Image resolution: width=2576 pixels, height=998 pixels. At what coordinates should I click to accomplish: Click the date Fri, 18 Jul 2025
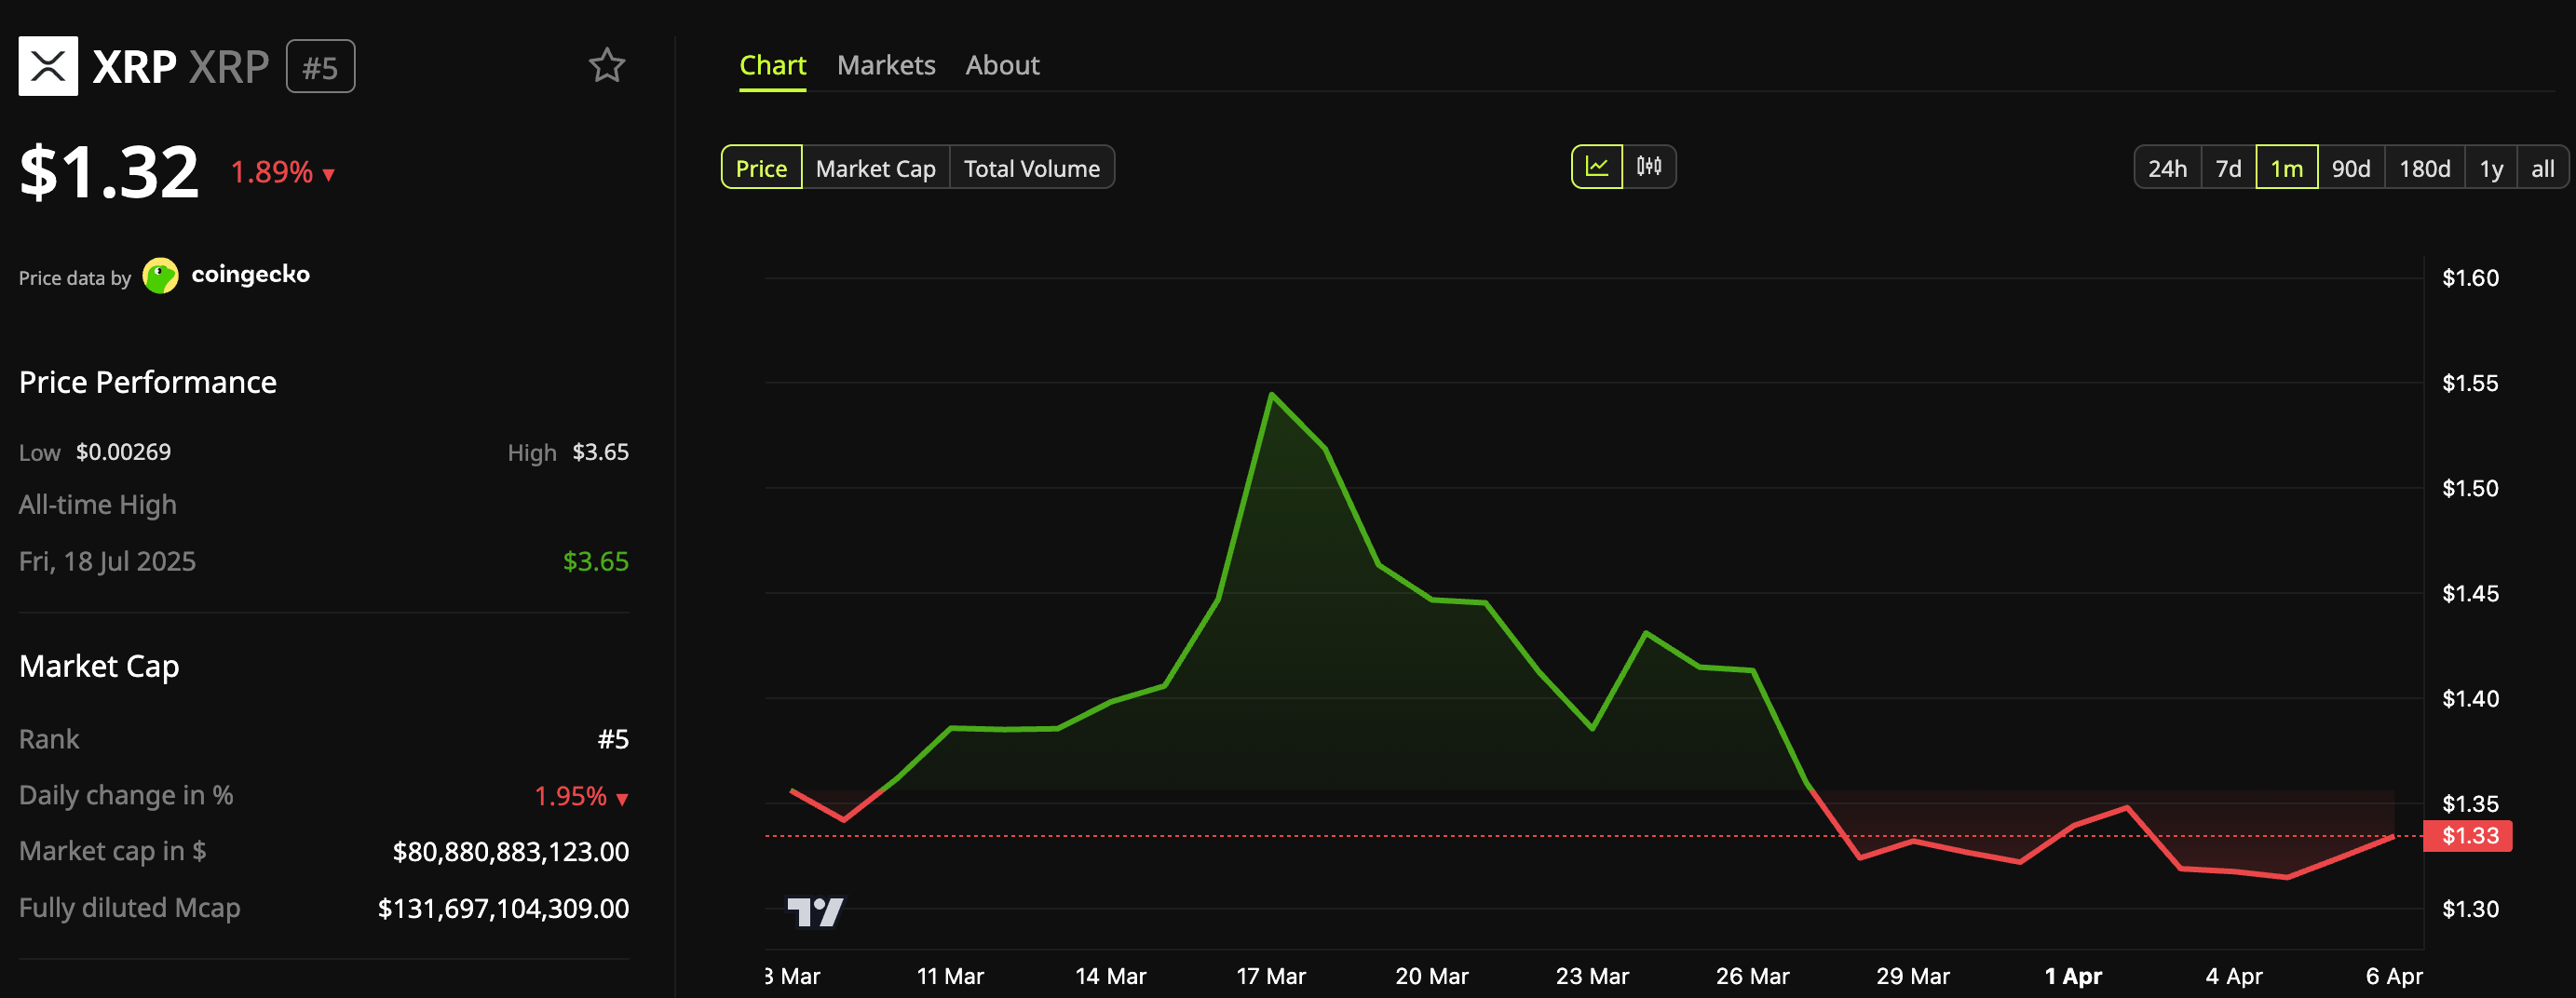pos(107,561)
